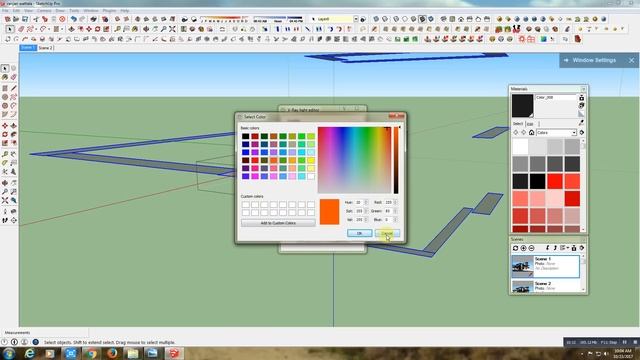Click the Red value stepper in Select Color
This screenshot has width=640, height=360.
pyautogui.click(x=395, y=202)
